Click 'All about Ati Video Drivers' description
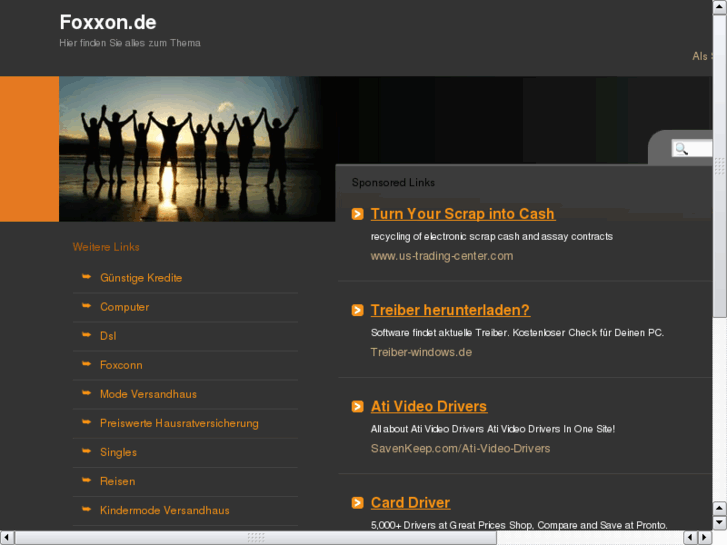The image size is (727, 545). click(x=493, y=429)
